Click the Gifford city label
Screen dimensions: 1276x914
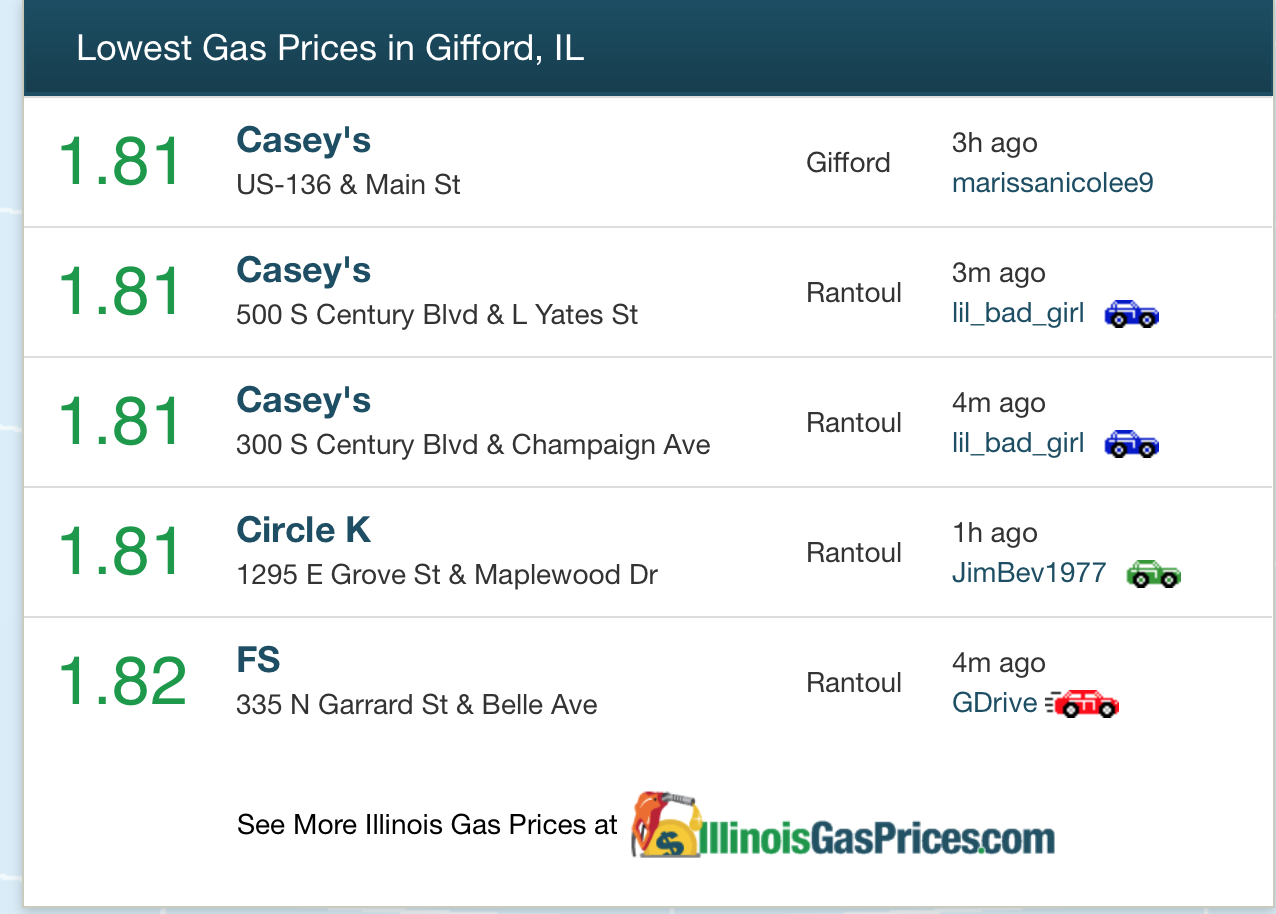848,162
